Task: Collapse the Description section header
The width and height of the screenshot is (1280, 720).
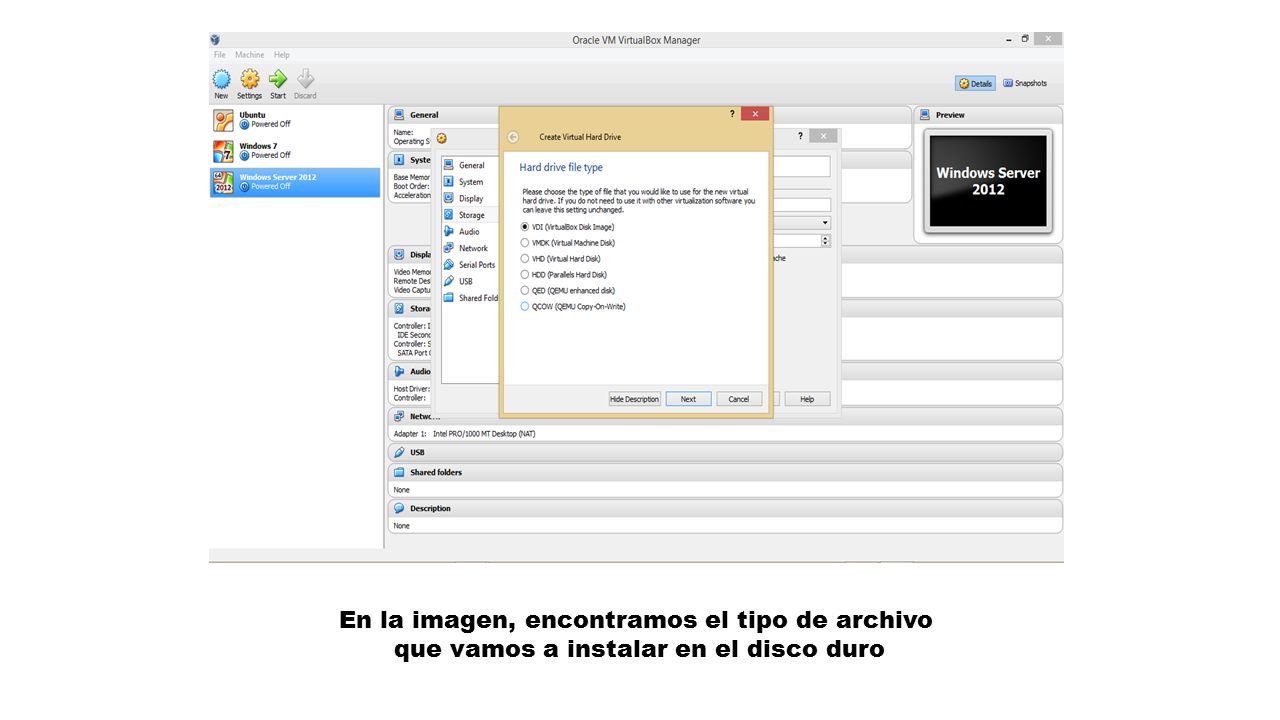Action: tap(725, 508)
